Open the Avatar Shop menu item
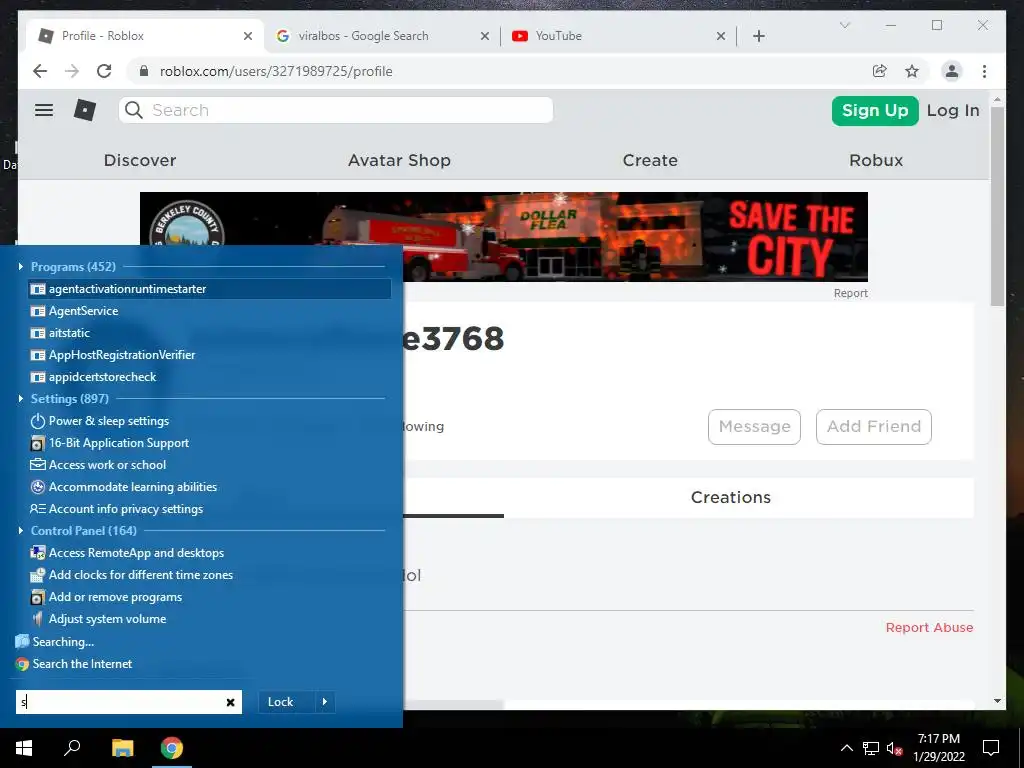Screen dimensions: 1024x768 [399, 161]
